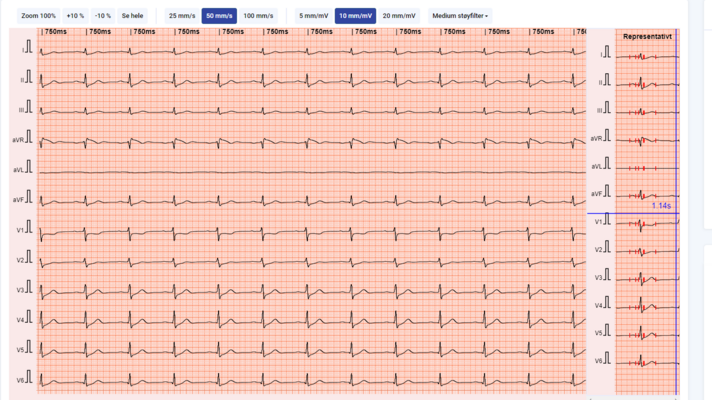
Task: Click the Se hele button
Action: [132, 16]
